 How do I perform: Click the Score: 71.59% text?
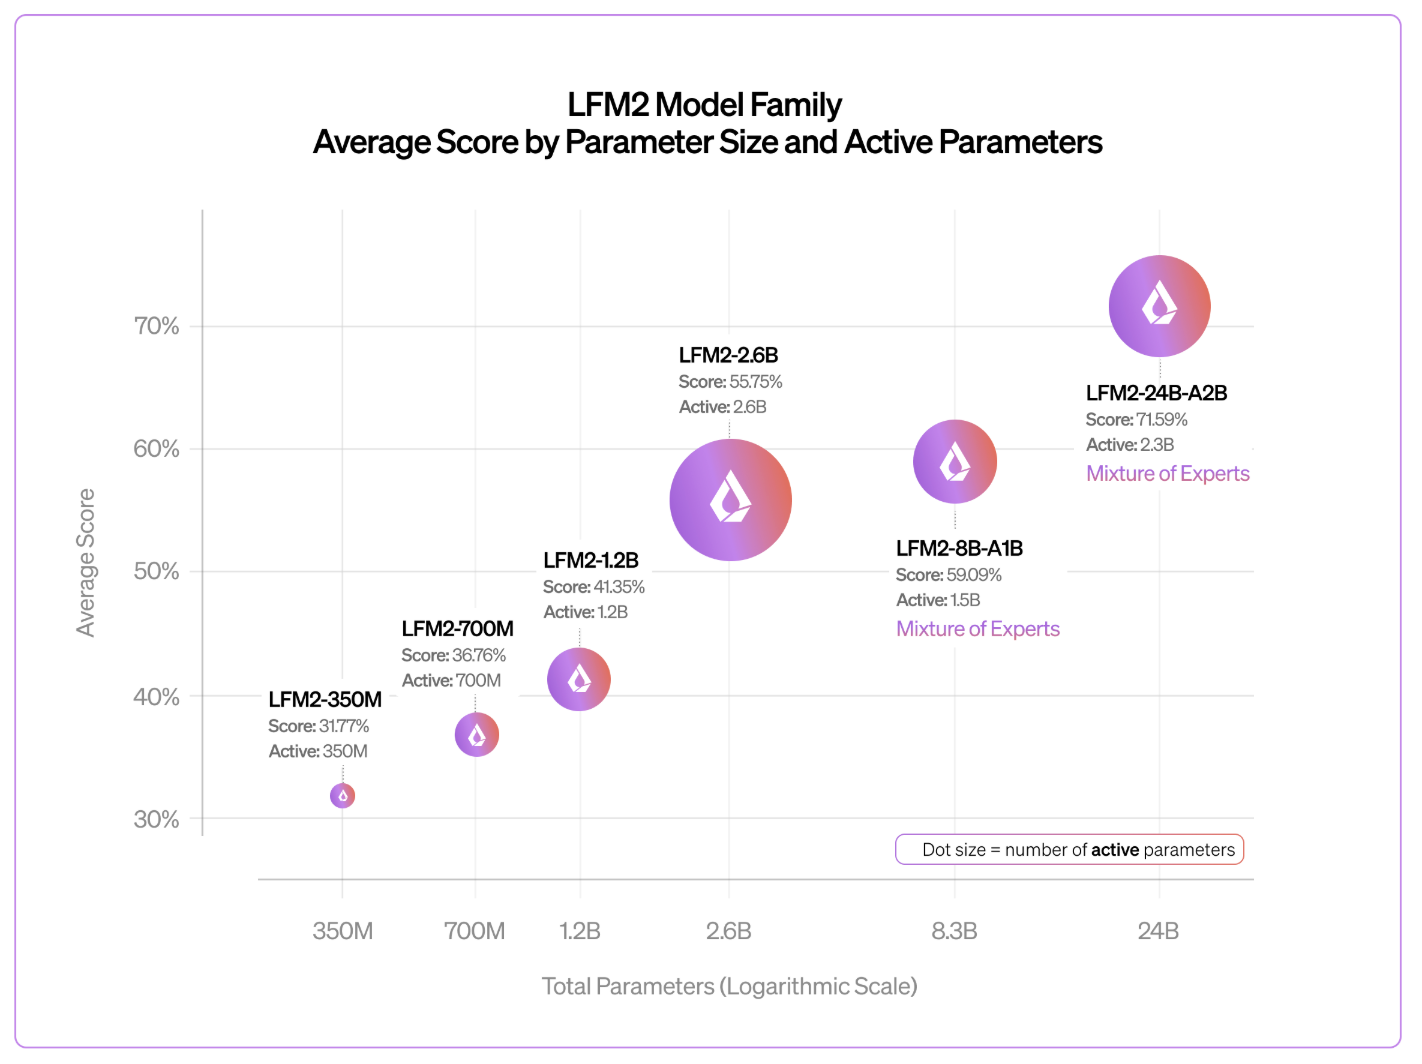[1136, 420]
